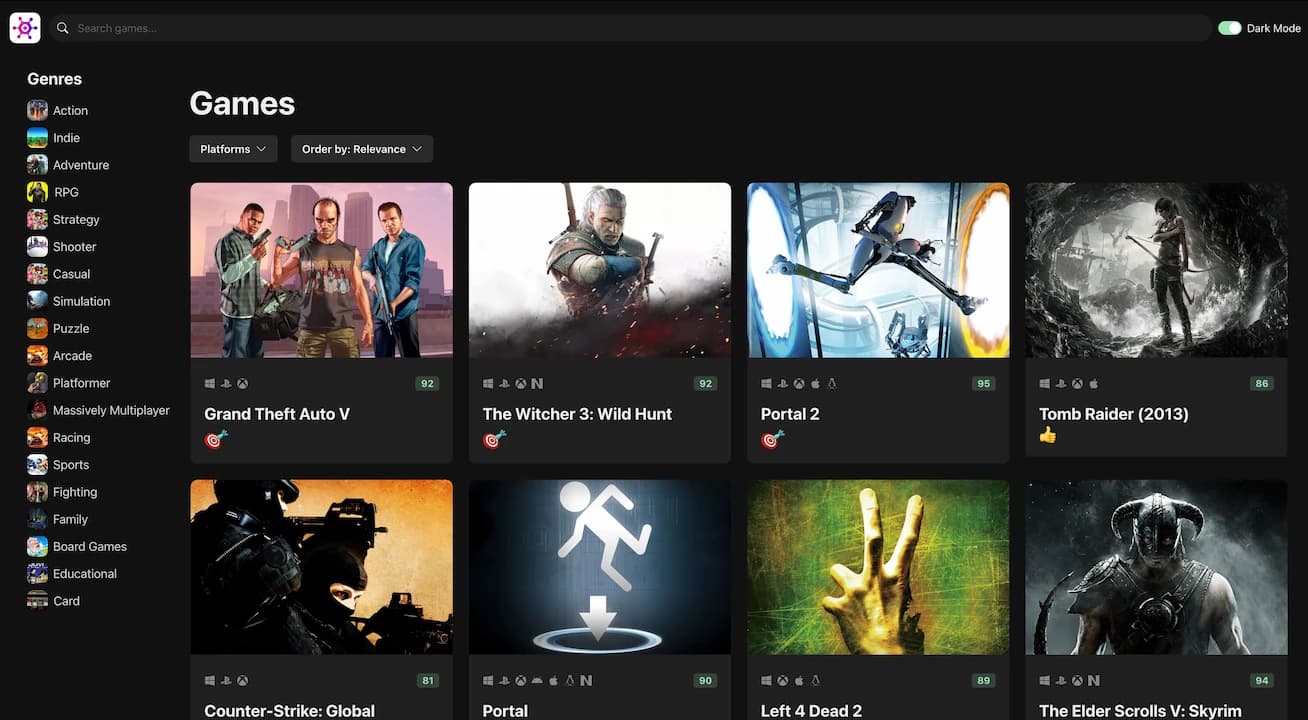Click the 95 score badge on Portal 2
Image resolution: width=1308 pixels, height=720 pixels.
coord(983,384)
